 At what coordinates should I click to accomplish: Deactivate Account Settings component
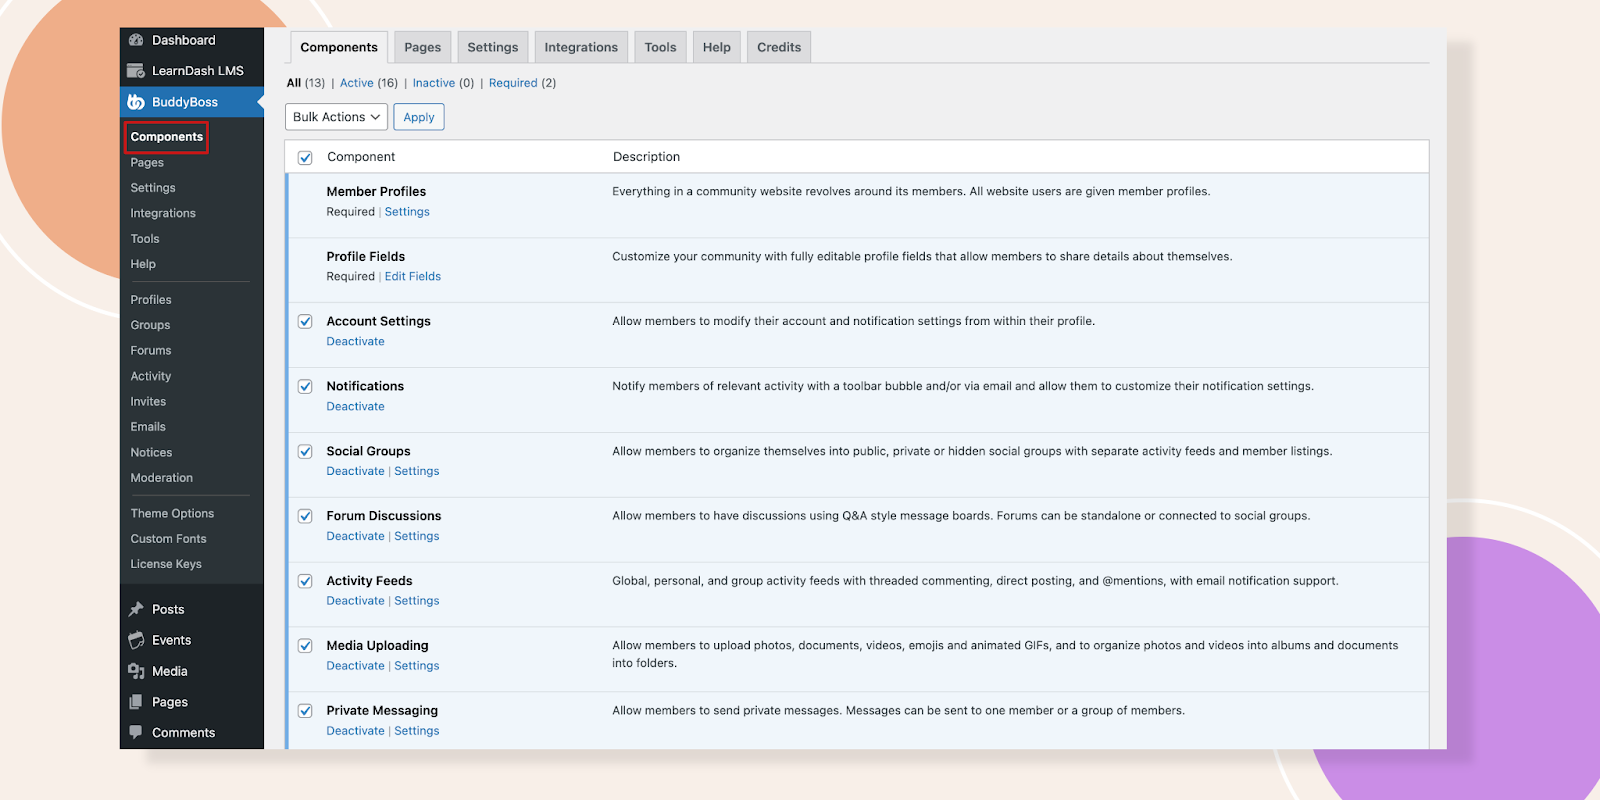(x=355, y=342)
